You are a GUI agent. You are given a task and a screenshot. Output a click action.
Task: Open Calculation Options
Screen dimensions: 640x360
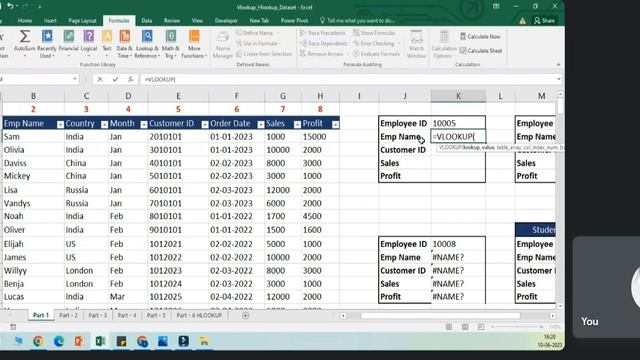tap(444, 44)
